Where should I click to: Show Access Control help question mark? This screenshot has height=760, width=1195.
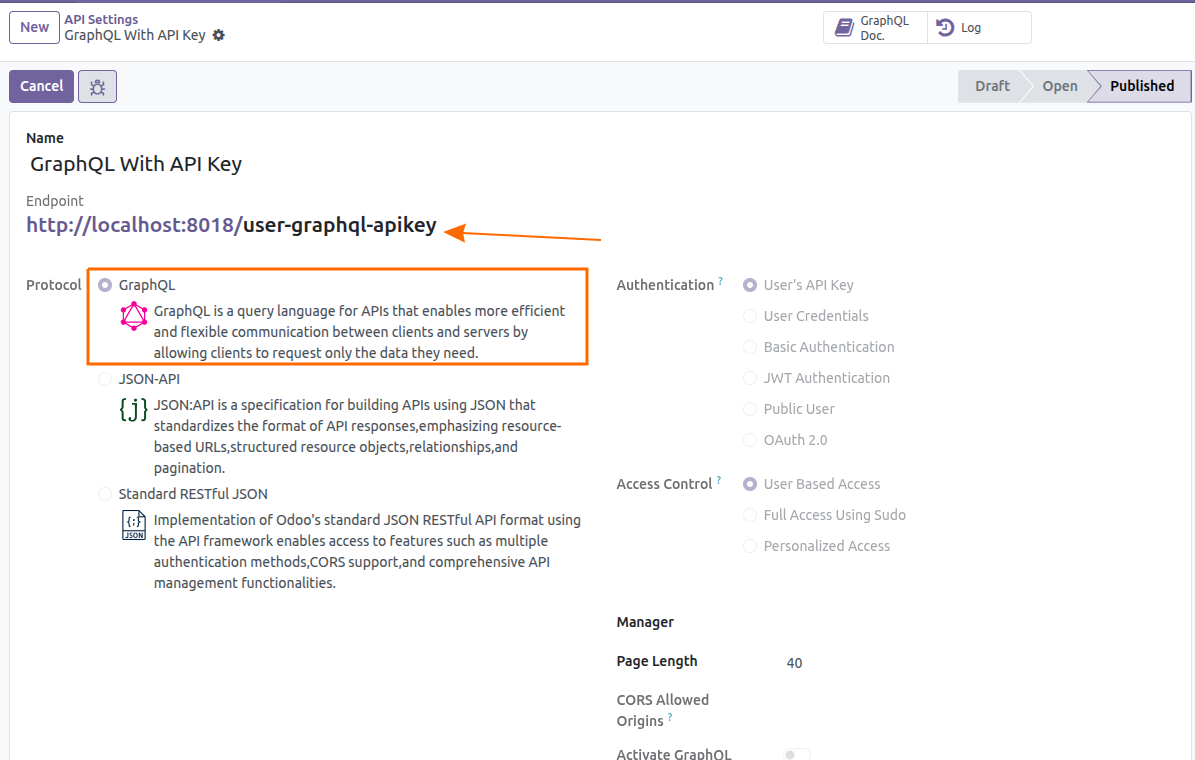click(x=719, y=481)
